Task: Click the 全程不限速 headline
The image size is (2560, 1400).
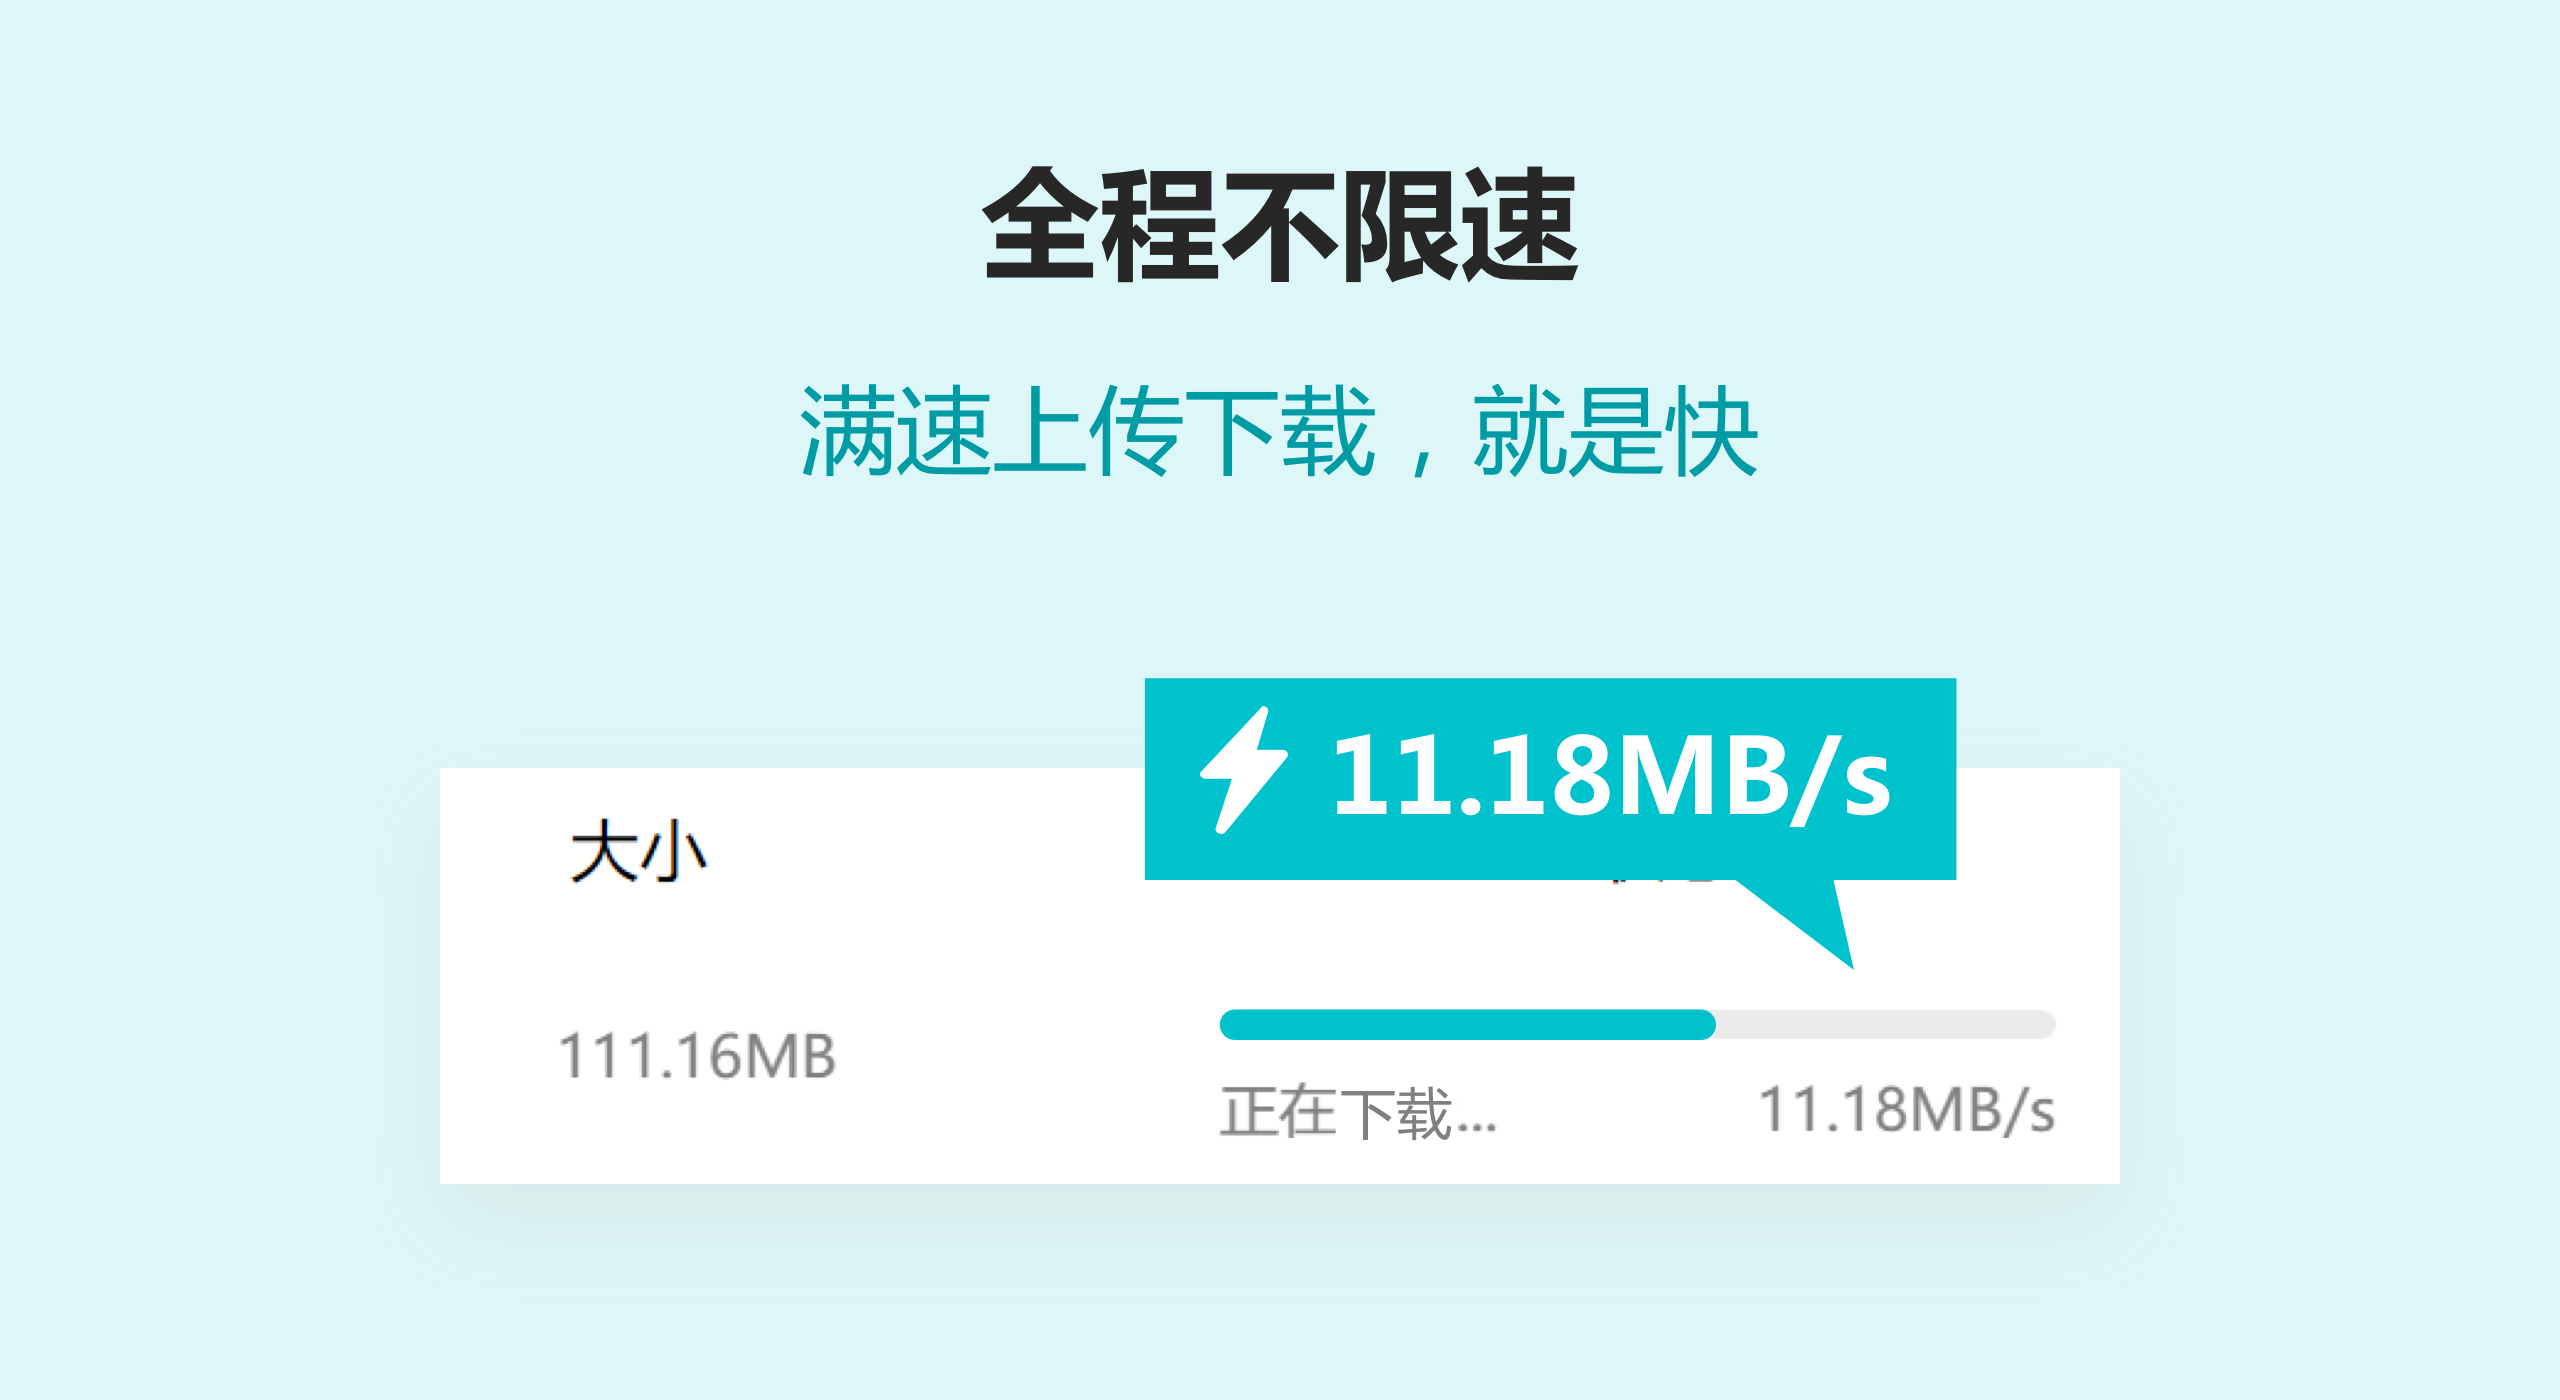Action: click(x=1280, y=225)
